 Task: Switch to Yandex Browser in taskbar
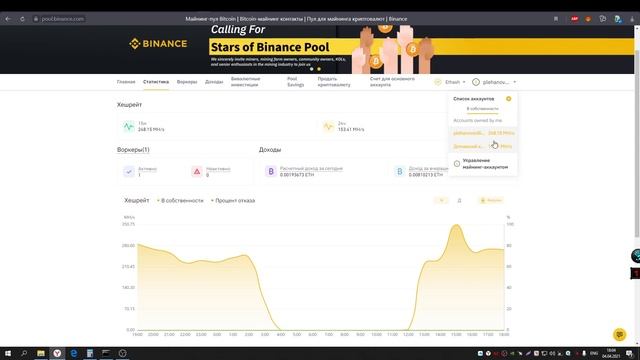coord(57,353)
